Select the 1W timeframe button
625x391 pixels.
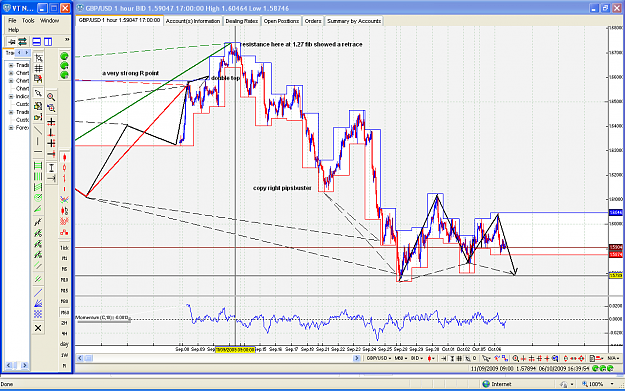(64, 355)
